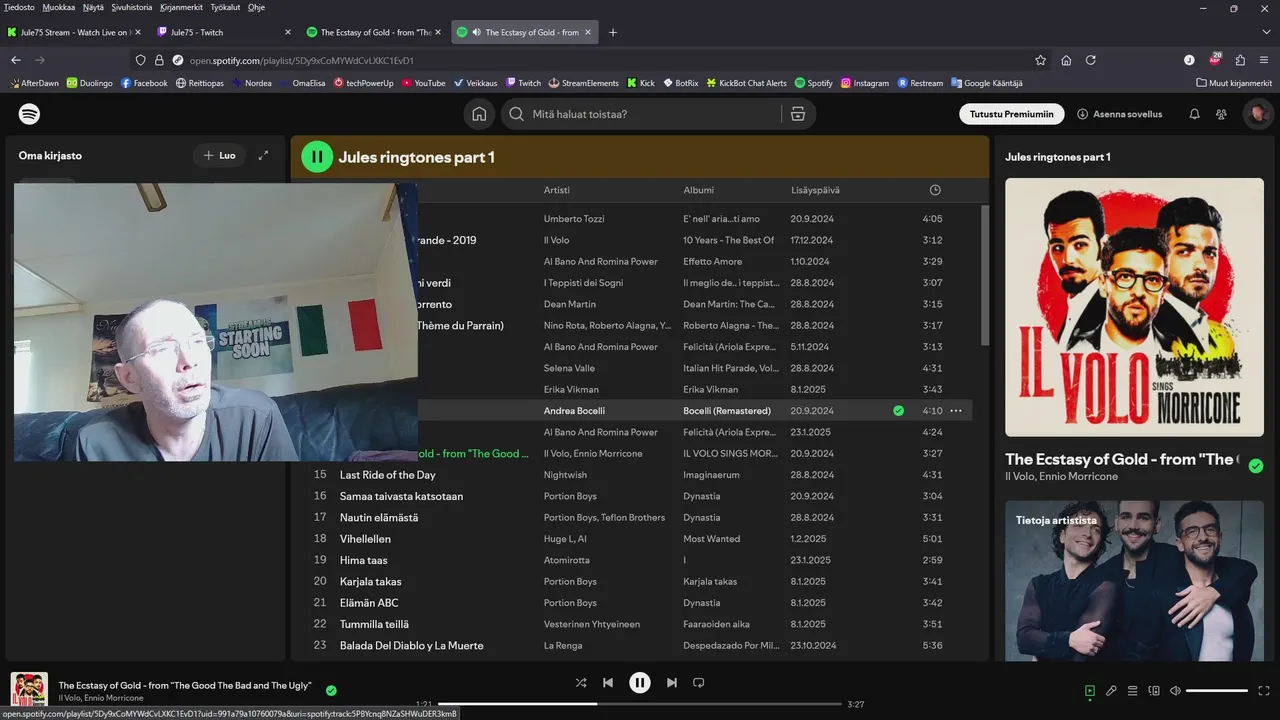Toggle saved check on Andrea Bocelli row

(x=898, y=411)
